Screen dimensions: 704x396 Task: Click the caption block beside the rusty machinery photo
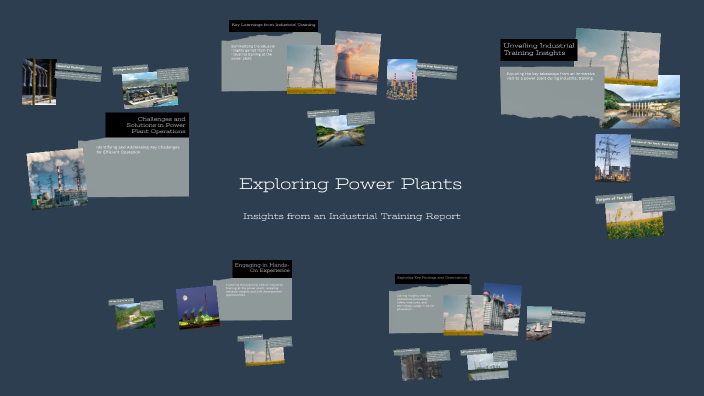pyautogui.click(x=438, y=356)
